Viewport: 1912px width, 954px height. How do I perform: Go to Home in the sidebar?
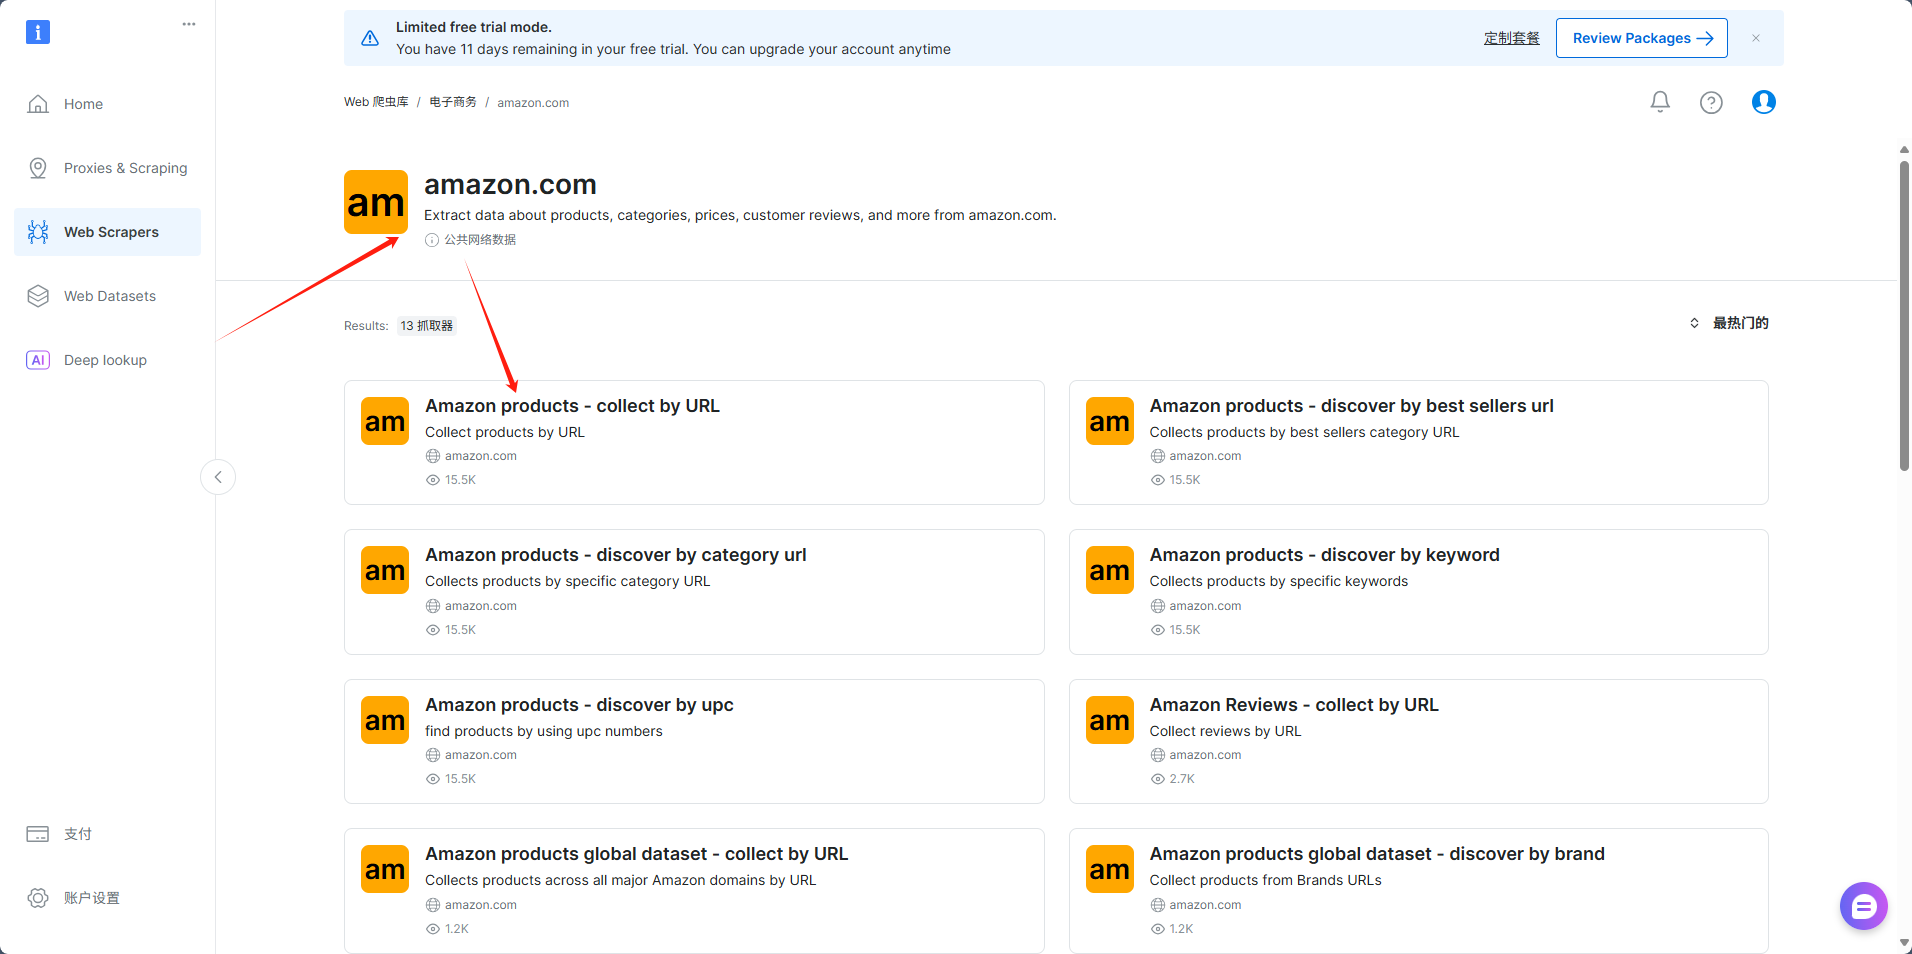108,104
